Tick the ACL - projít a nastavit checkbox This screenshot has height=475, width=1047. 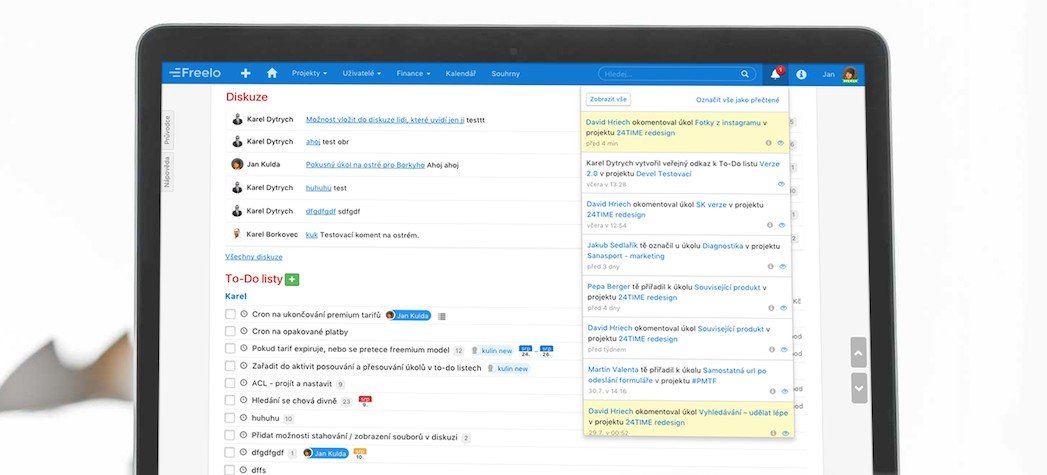pyautogui.click(x=230, y=383)
